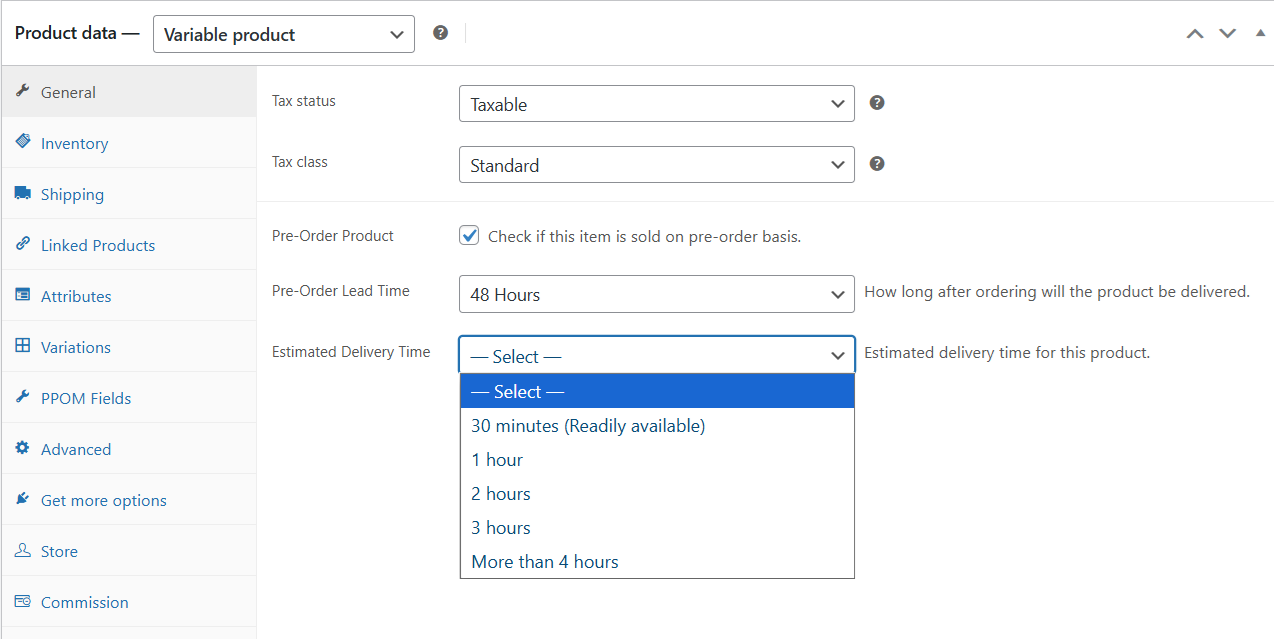
Task: Move Product data panel down
Action: 1227,33
